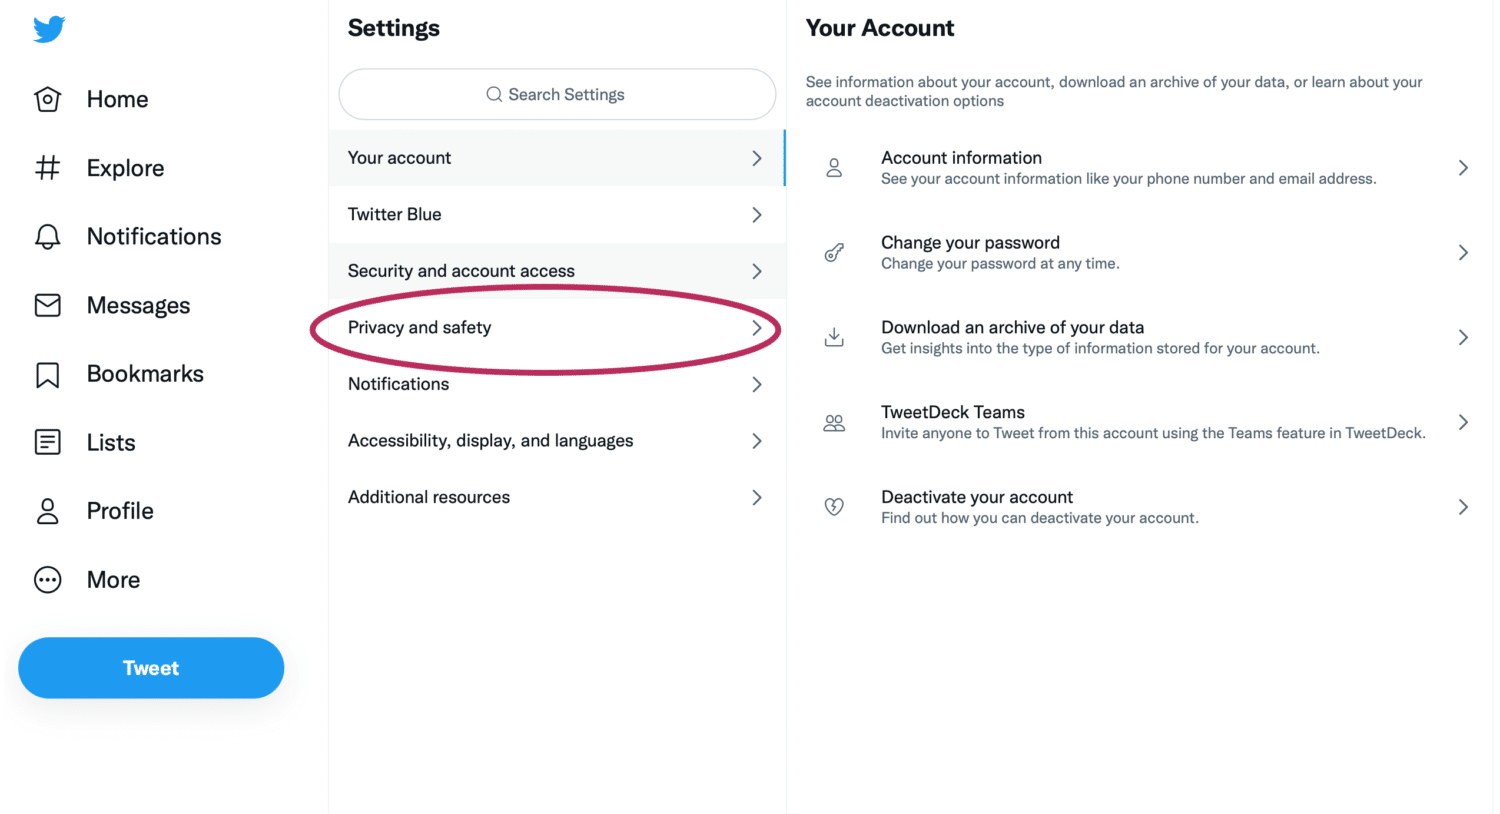
Task: Click 'Change your password at any time.' text
Action: click(x=1000, y=264)
